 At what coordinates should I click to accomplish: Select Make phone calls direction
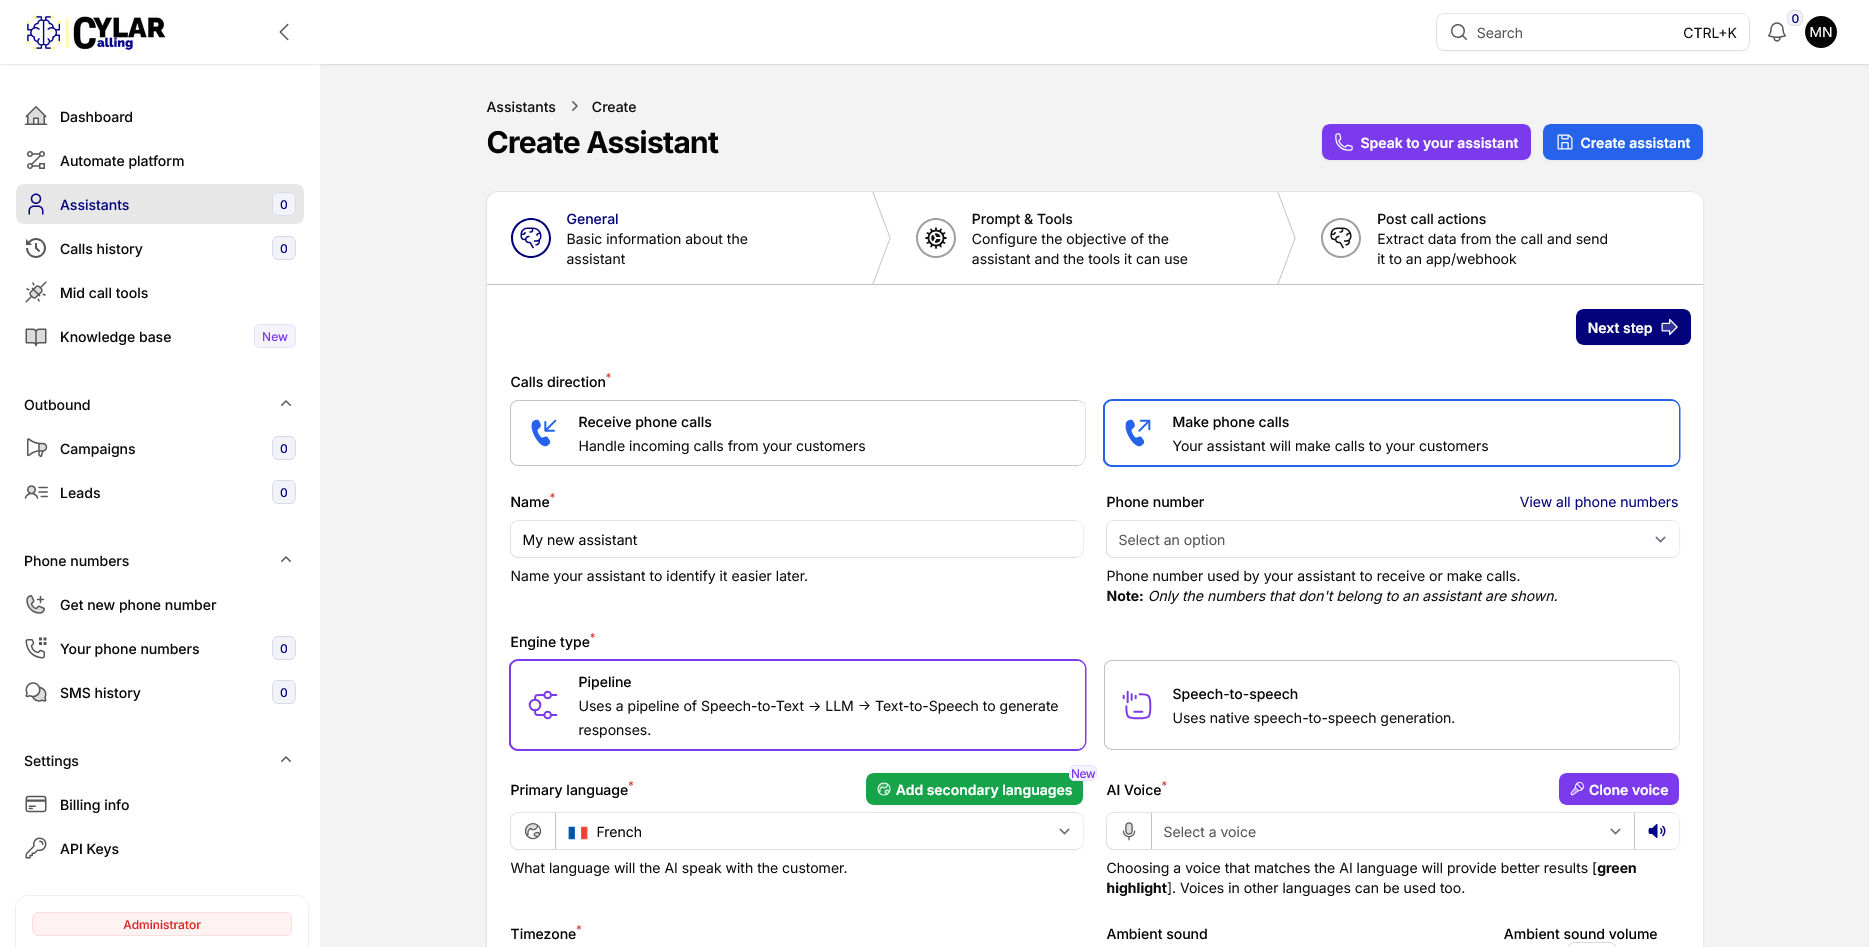pyautogui.click(x=1391, y=433)
